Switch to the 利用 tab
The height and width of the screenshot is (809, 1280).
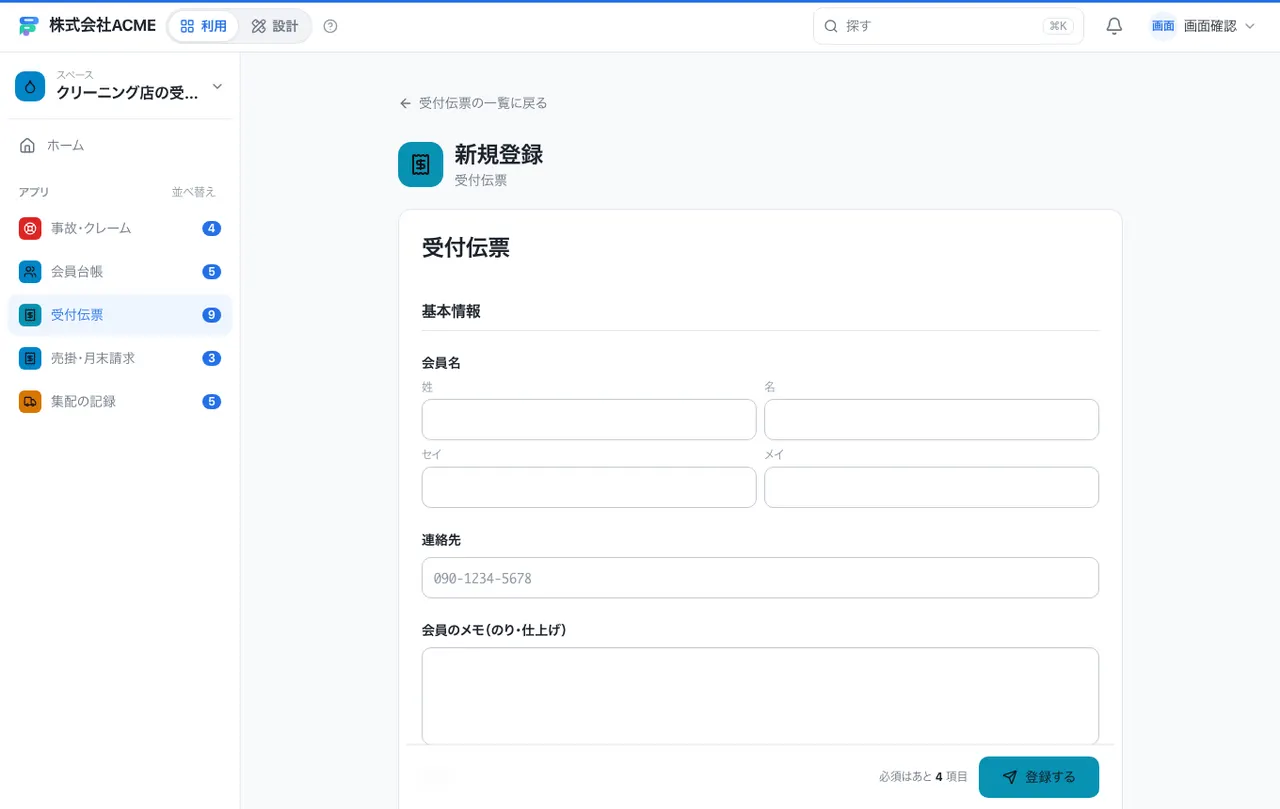(204, 26)
